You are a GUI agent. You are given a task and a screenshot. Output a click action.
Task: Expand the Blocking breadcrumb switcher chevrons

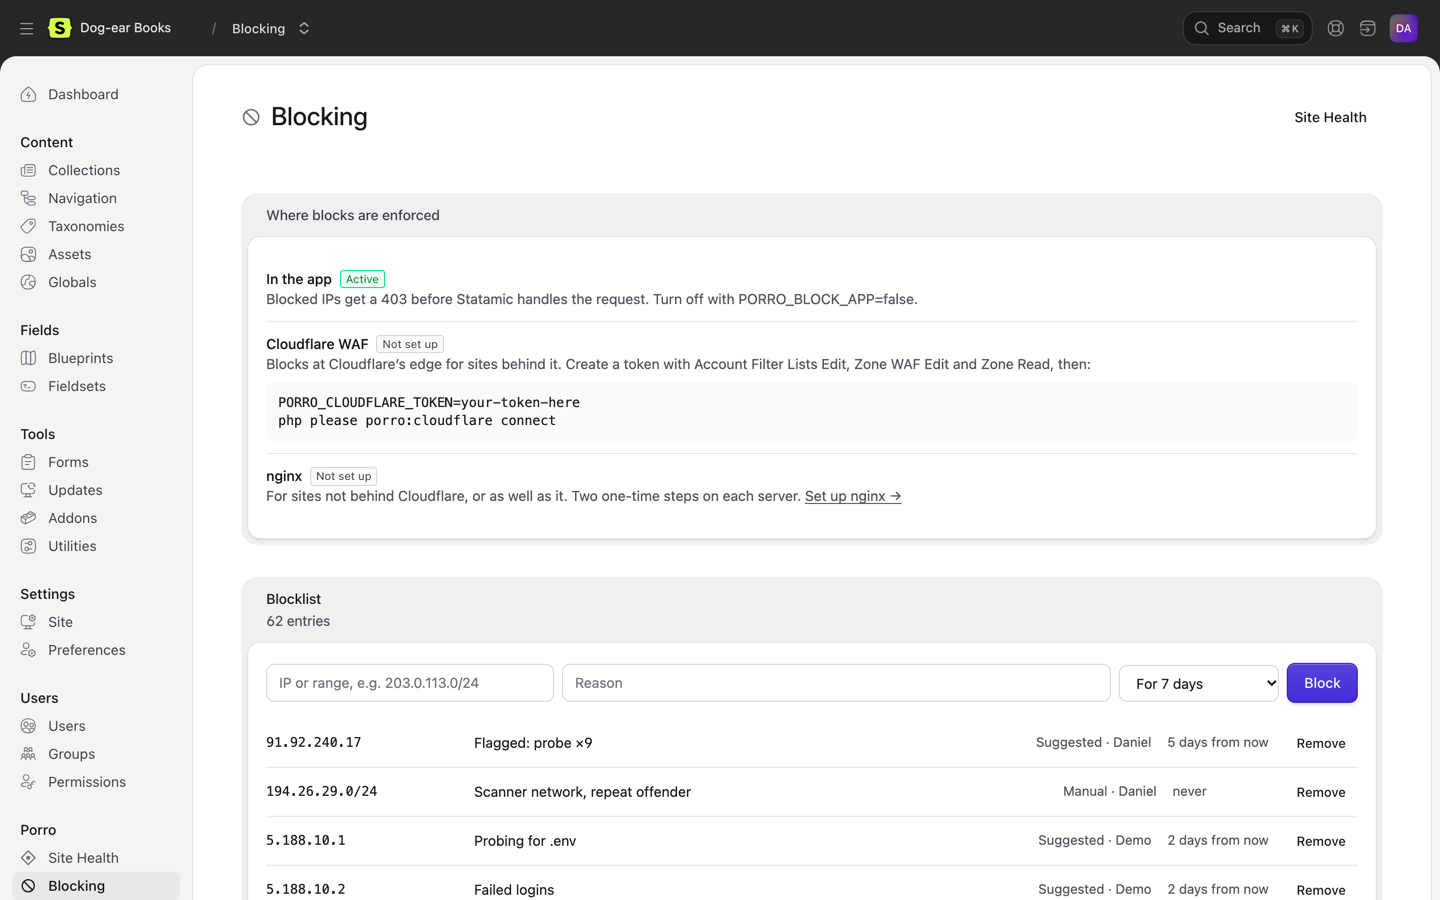point(304,29)
